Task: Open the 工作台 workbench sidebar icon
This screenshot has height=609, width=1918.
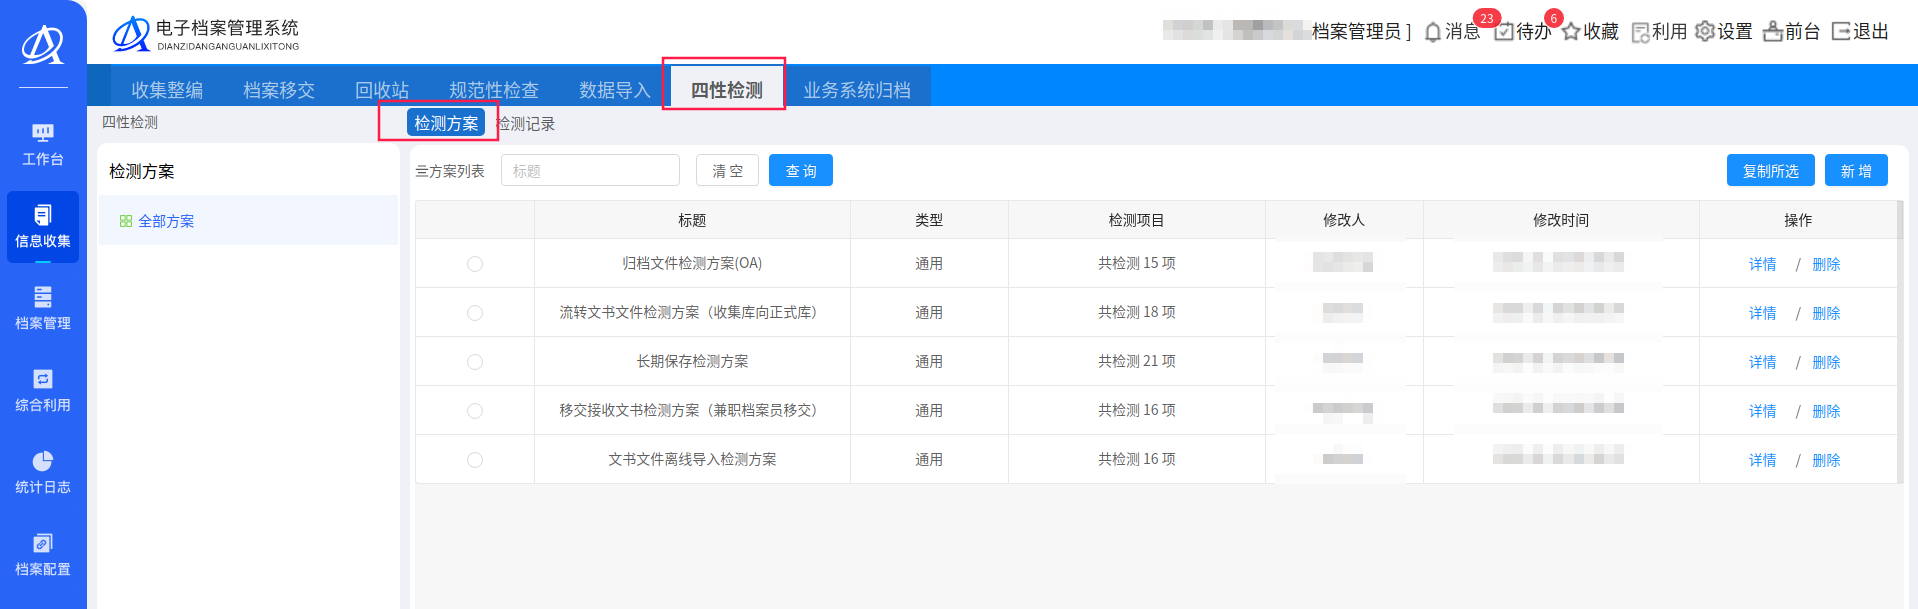Action: pos(42,134)
